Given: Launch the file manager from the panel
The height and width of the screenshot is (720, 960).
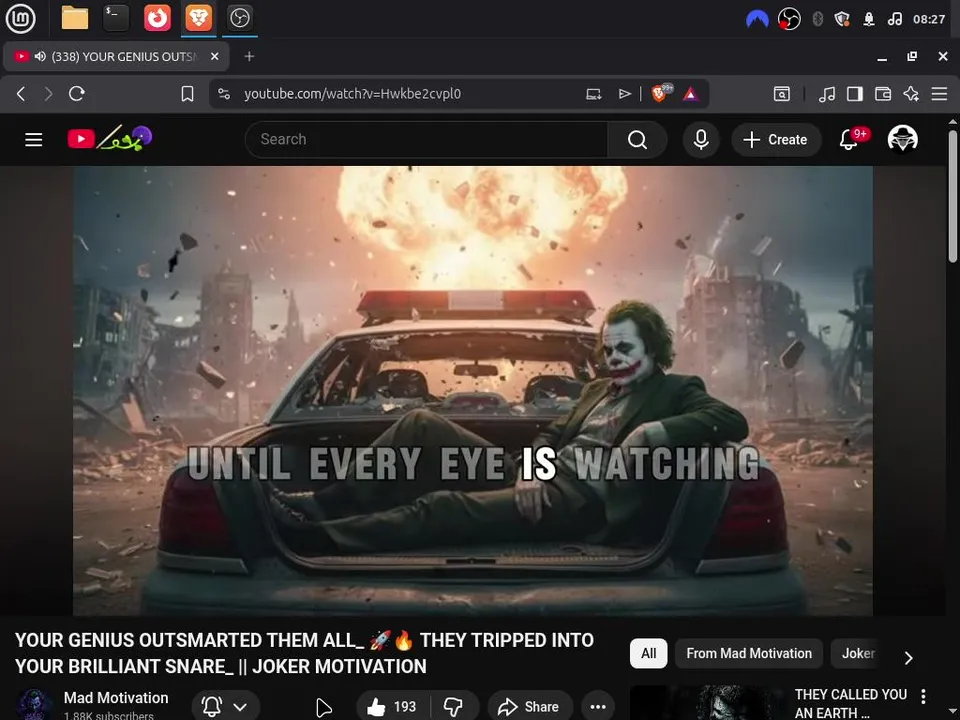Looking at the screenshot, I should pos(75,18).
